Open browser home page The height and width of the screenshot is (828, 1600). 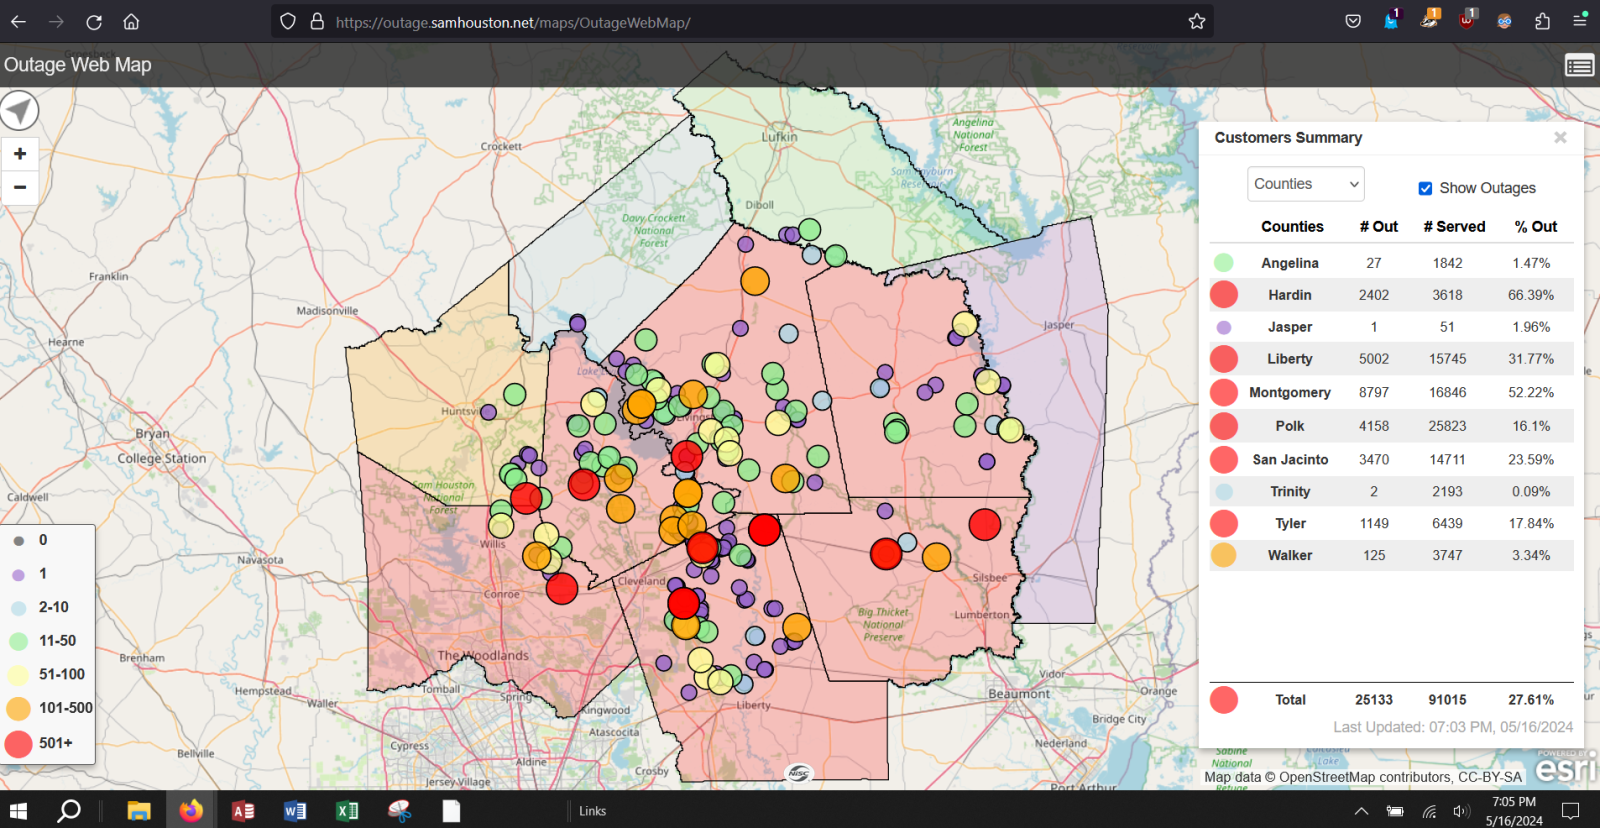(x=131, y=21)
